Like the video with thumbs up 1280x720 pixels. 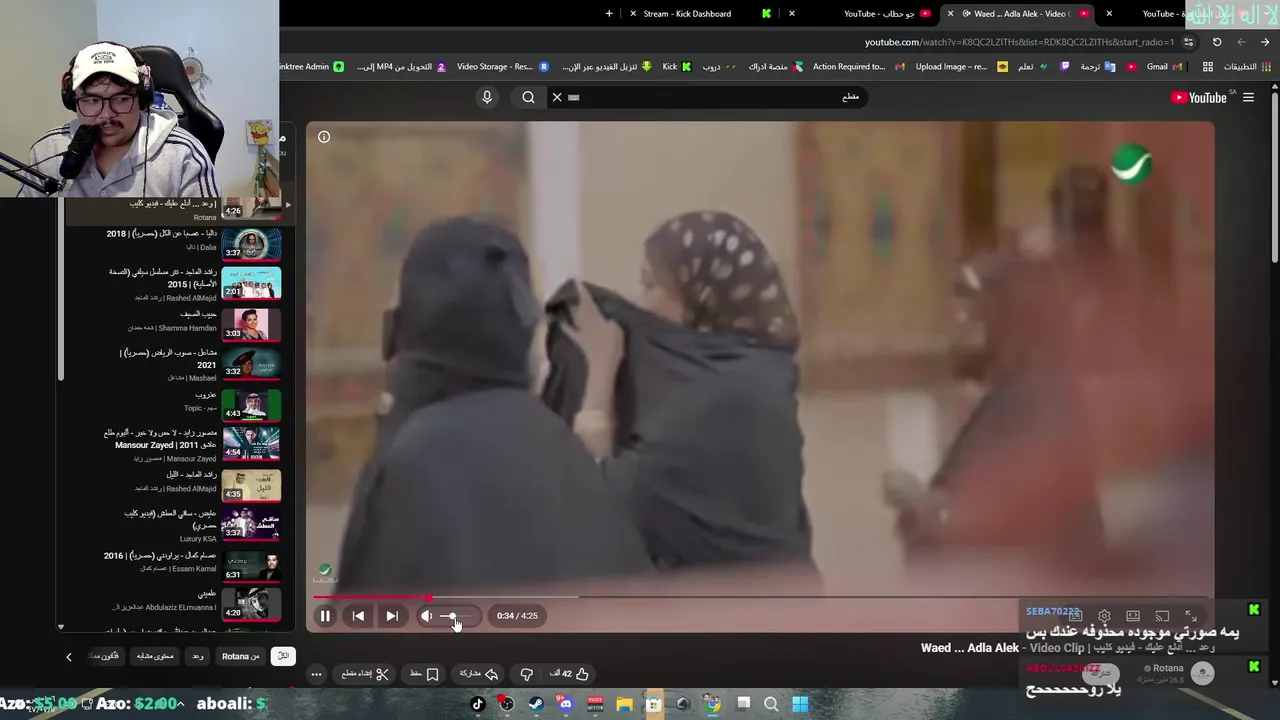point(570,674)
